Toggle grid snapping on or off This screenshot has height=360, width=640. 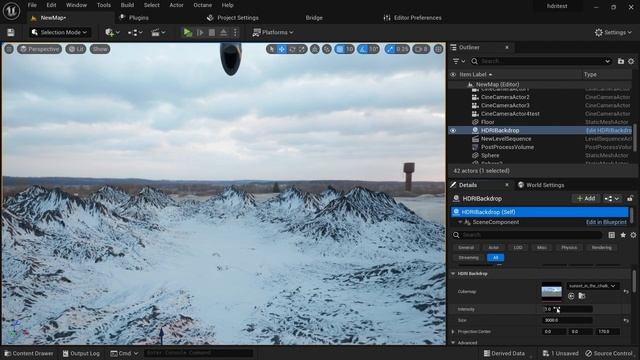pos(340,49)
